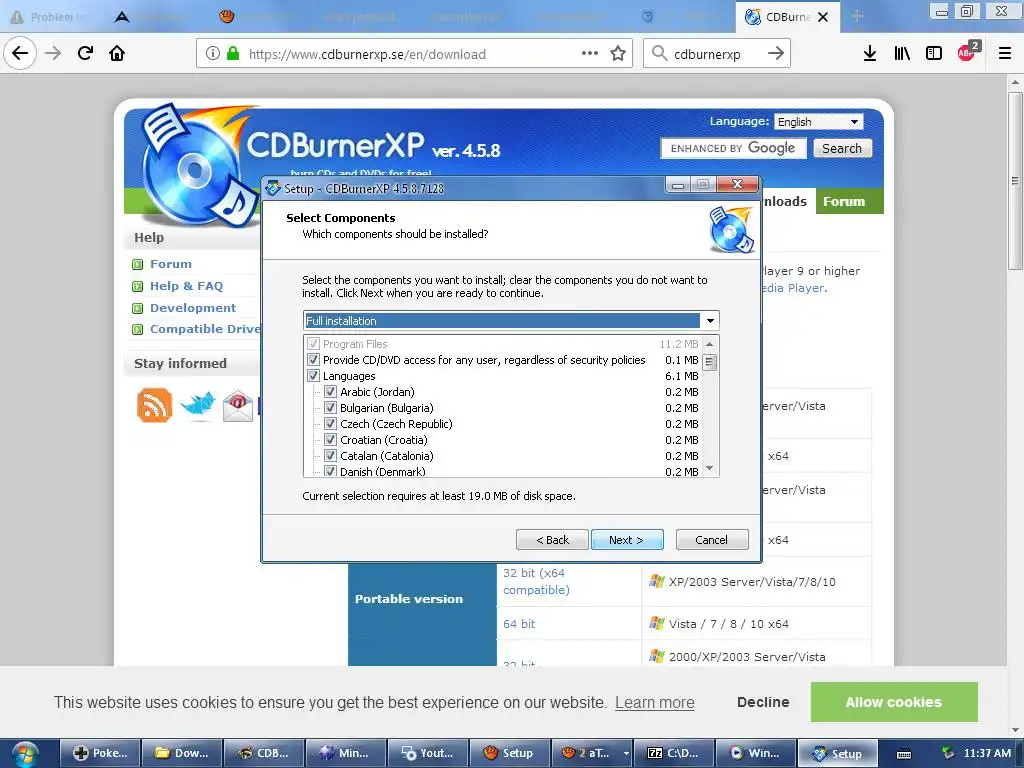Viewport: 1024px width, 768px height.
Task: Go back using browser back arrow
Action: tap(20, 53)
